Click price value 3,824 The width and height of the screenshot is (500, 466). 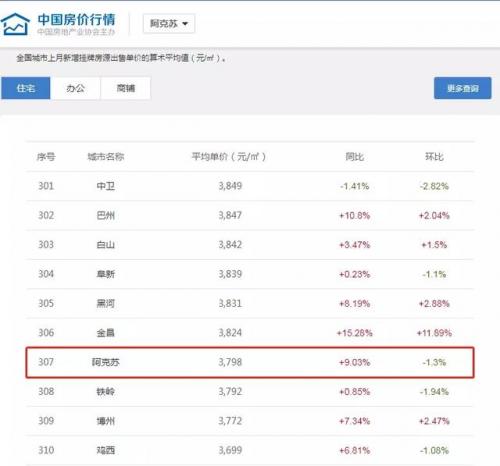click(x=230, y=333)
